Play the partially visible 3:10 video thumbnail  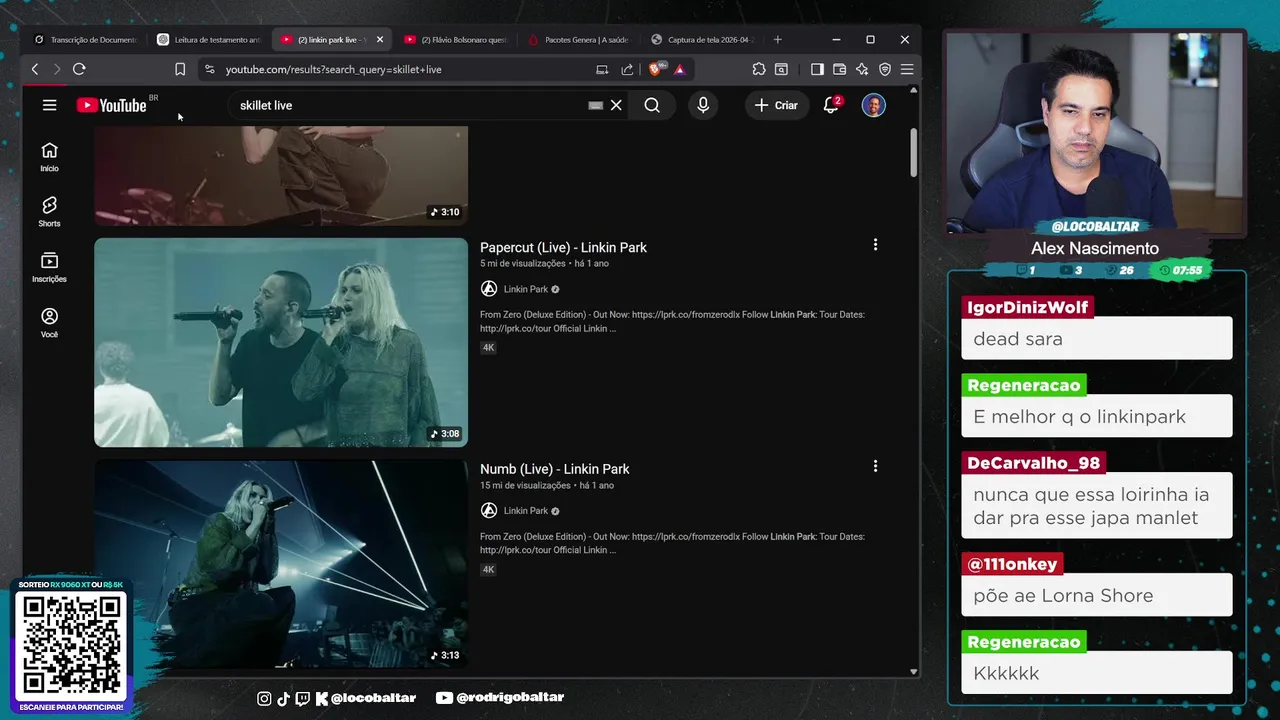click(x=281, y=175)
